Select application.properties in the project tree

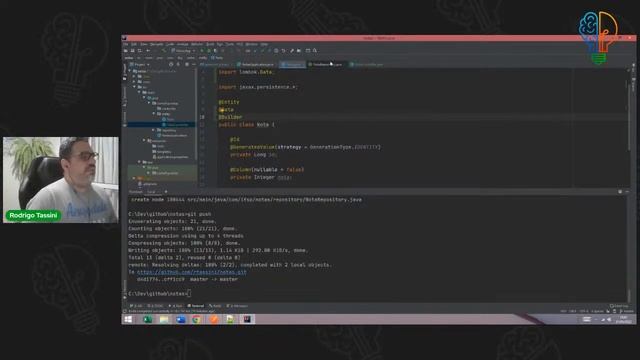(171, 157)
